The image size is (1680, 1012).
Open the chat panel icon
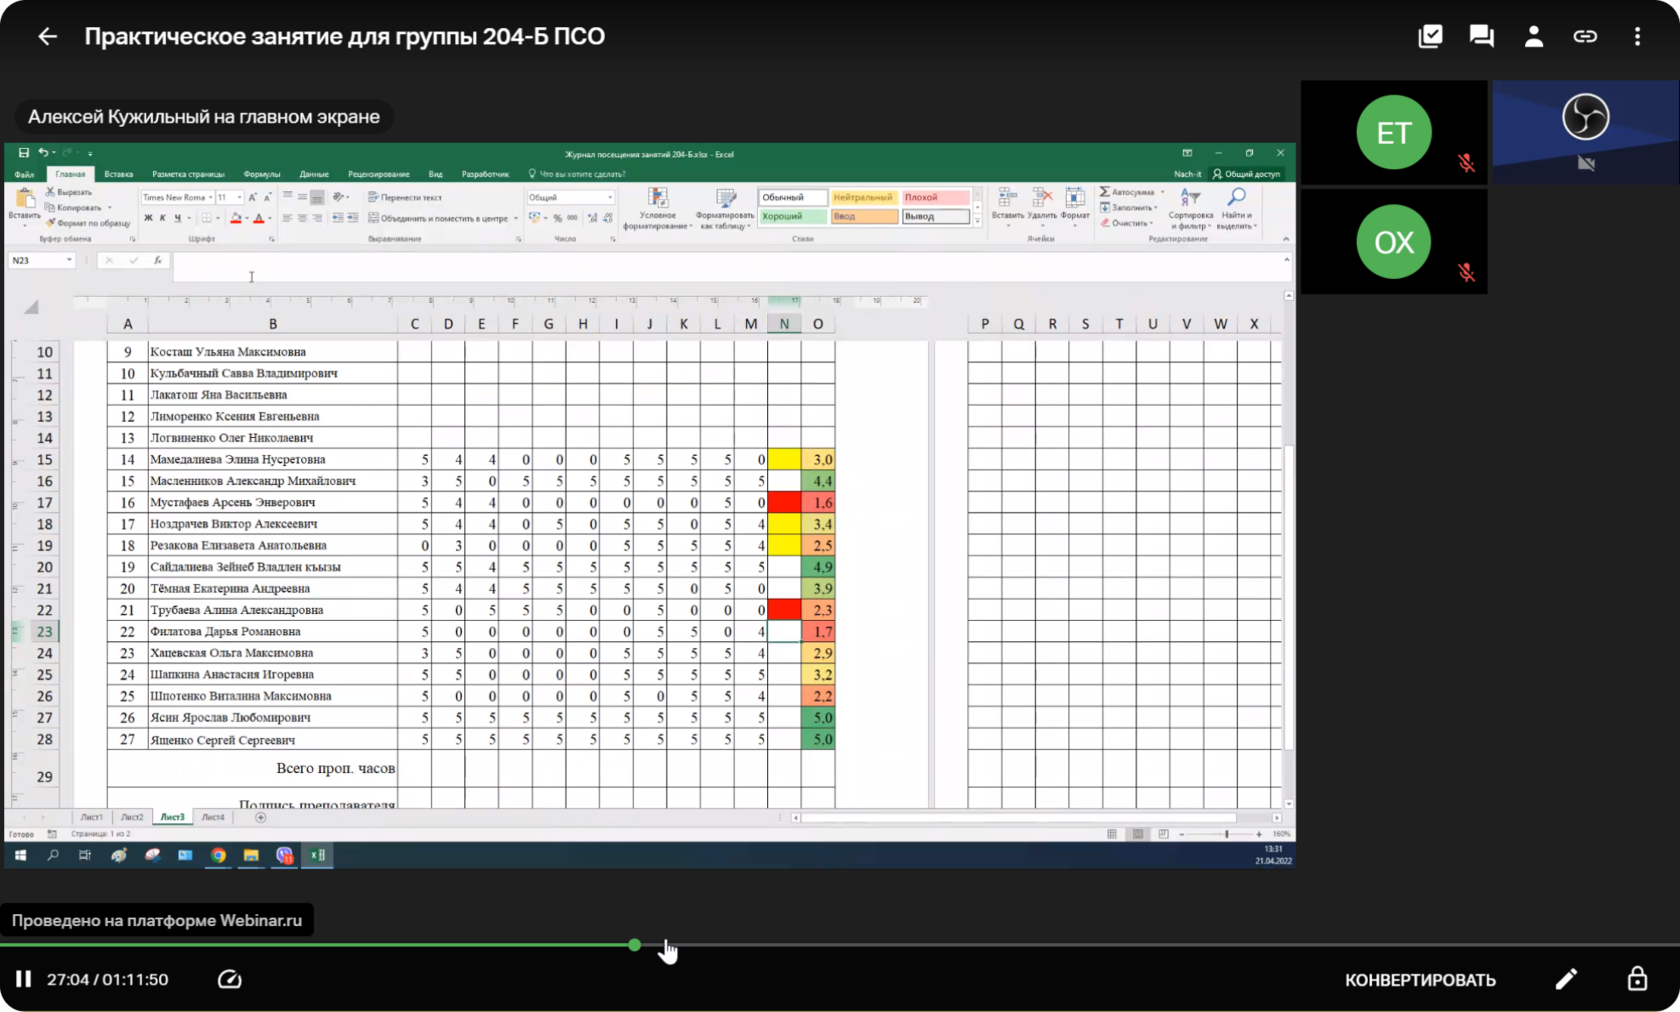pyautogui.click(x=1481, y=37)
